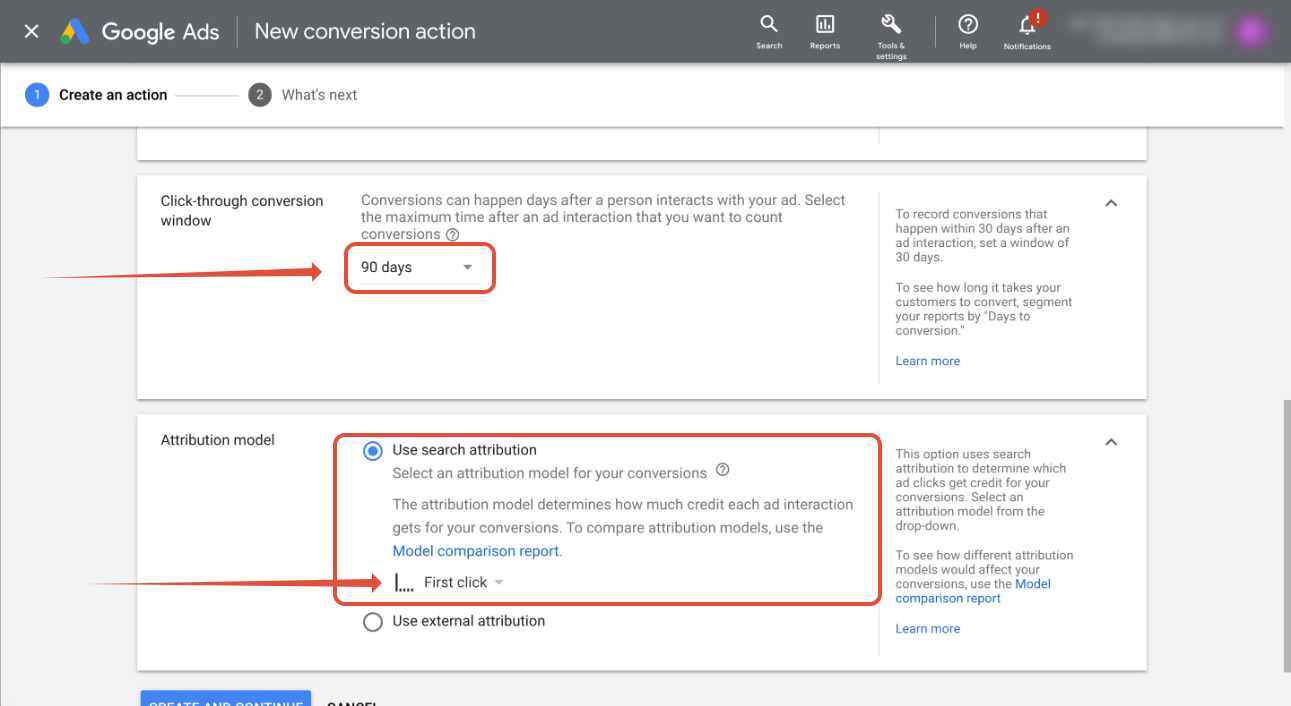Image resolution: width=1291 pixels, height=706 pixels.
Task: Select Use external attribution option
Action: pyautogui.click(x=373, y=622)
